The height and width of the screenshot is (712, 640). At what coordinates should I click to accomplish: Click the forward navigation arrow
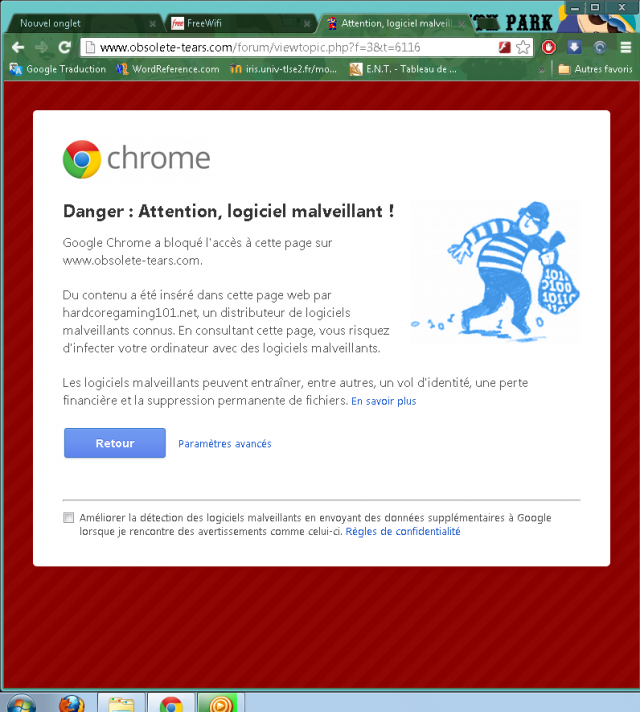[x=42, y=47]
